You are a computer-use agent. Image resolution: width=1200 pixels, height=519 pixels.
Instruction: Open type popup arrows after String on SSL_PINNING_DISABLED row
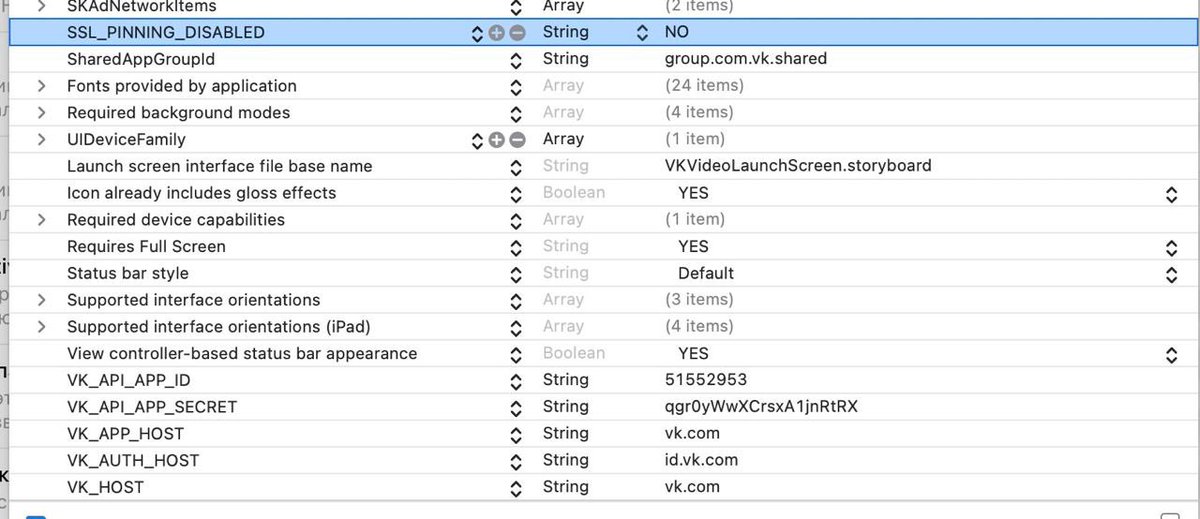pos(642,33)
